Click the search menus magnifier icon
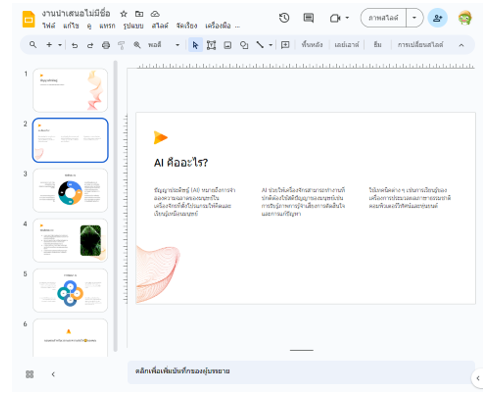Image resolution: width=491 pixels, height=398 pixels. pos(33,44)
